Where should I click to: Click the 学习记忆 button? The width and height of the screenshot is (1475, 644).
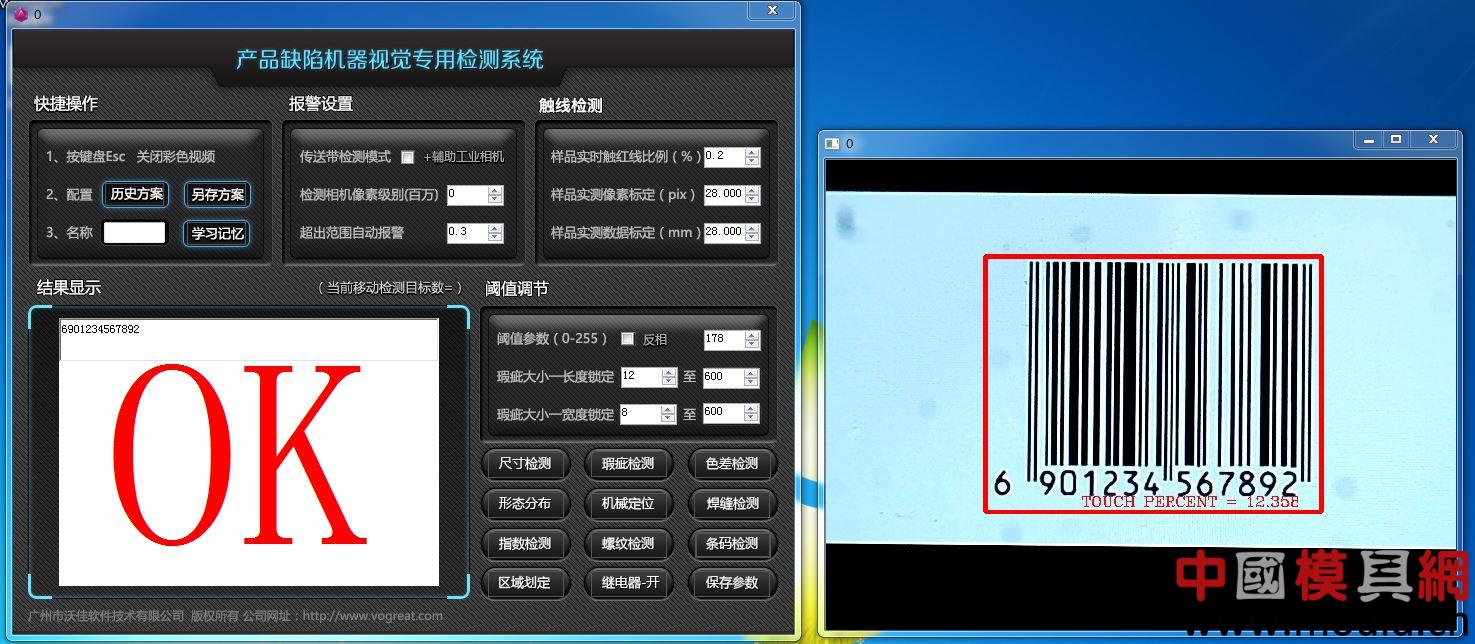(217, 233)
